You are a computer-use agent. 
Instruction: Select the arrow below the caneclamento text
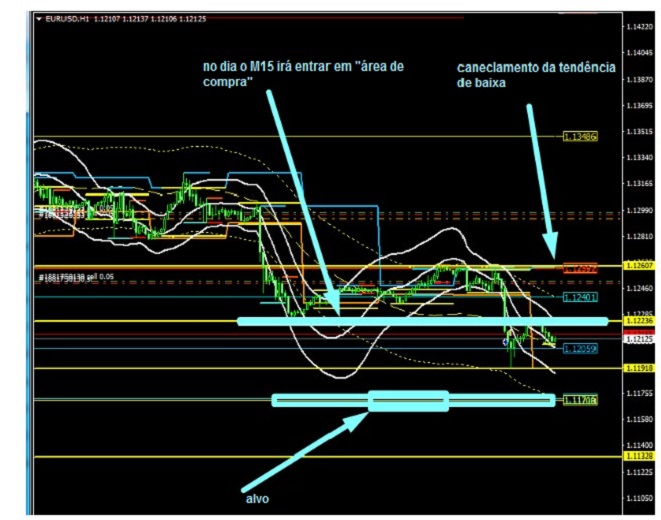tap(539, 180)
